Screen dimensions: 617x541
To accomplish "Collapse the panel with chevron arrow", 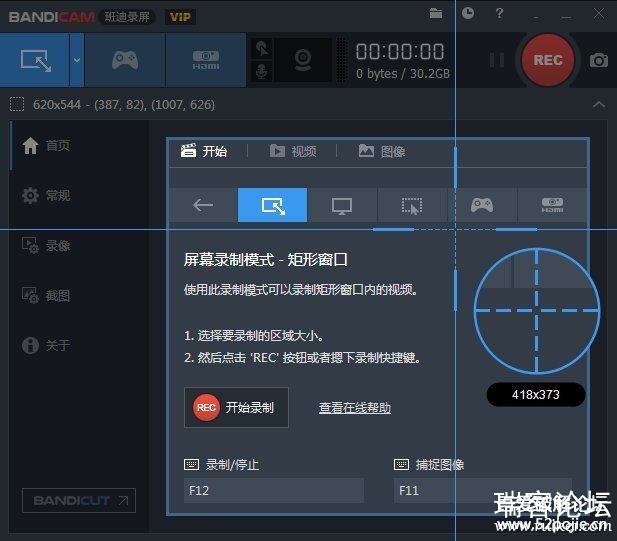I will coord(599,104).
